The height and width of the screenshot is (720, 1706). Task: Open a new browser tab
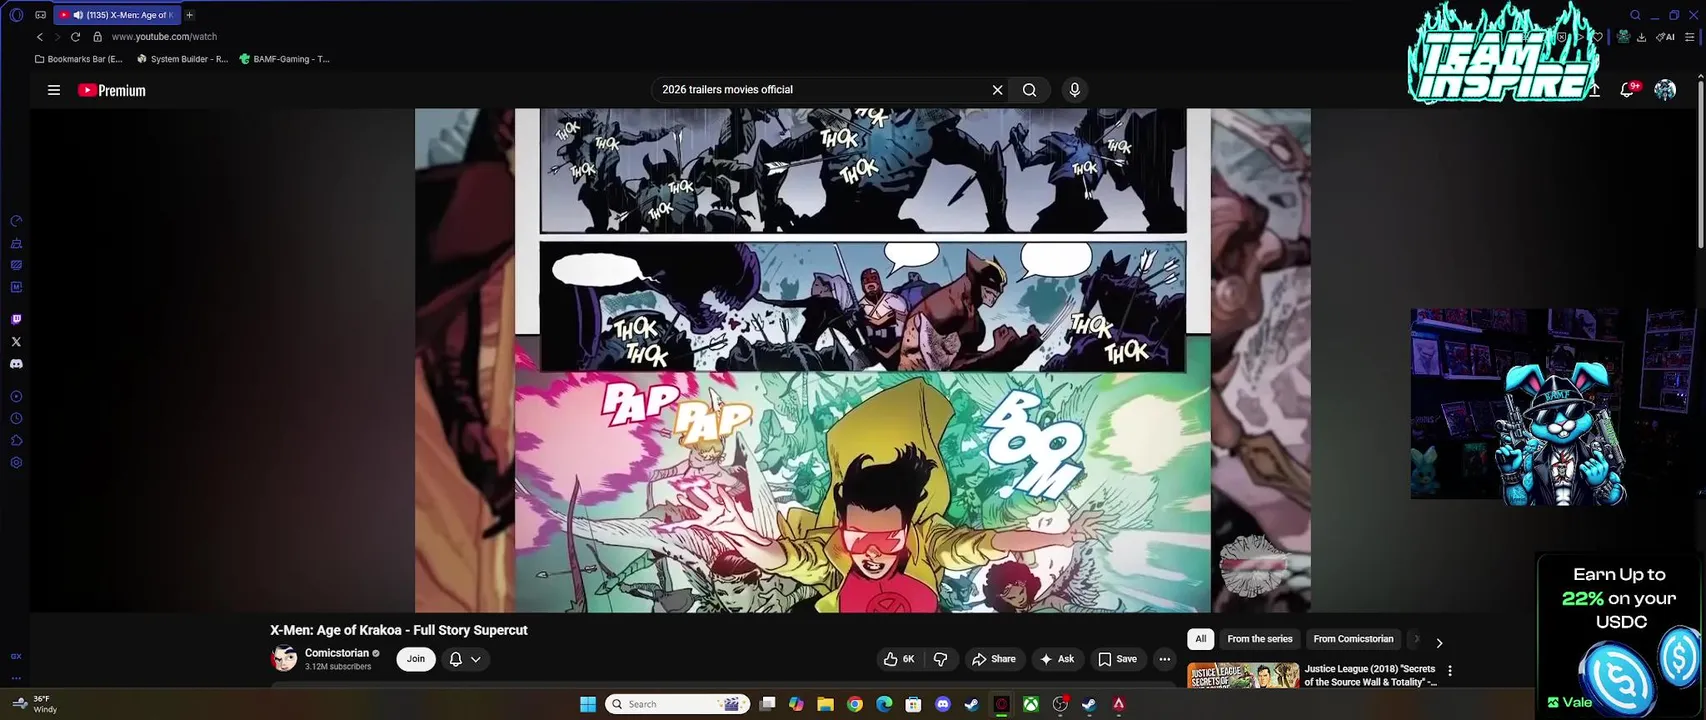point(189,15)
